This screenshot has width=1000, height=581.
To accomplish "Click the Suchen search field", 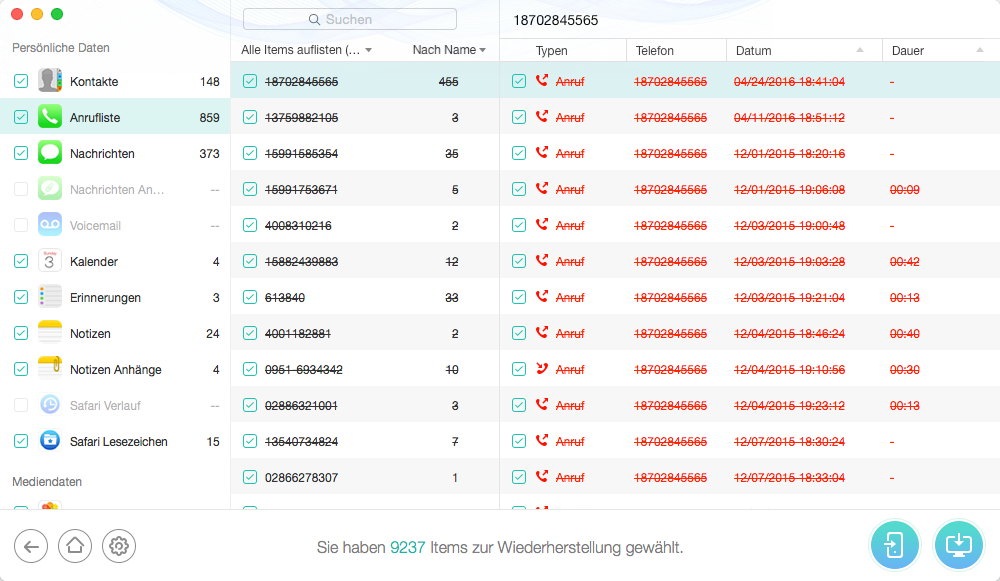I will (349, 19).
